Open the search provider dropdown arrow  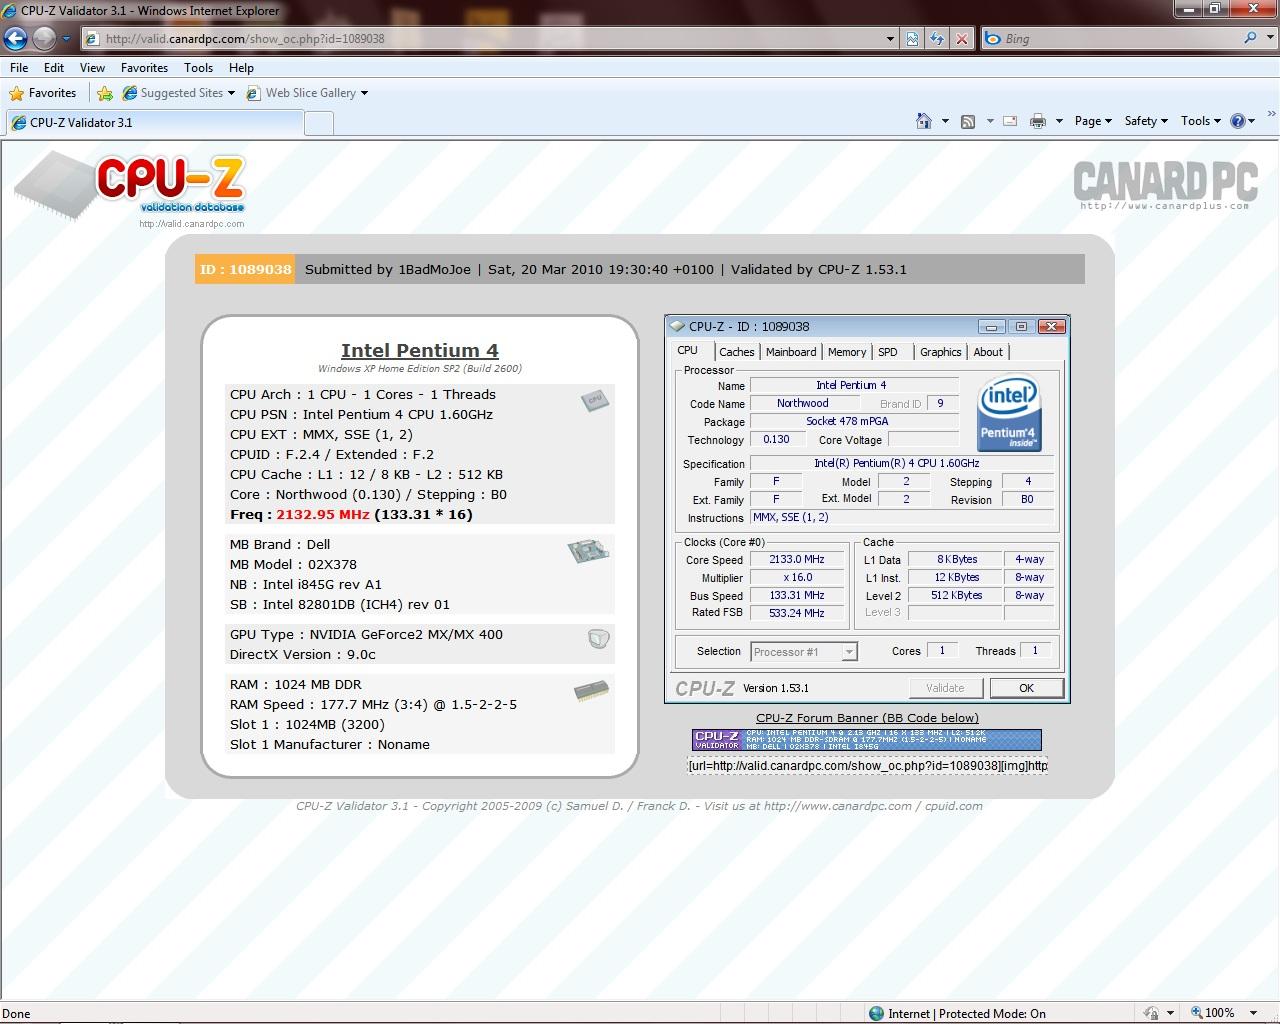point(1269,39)
